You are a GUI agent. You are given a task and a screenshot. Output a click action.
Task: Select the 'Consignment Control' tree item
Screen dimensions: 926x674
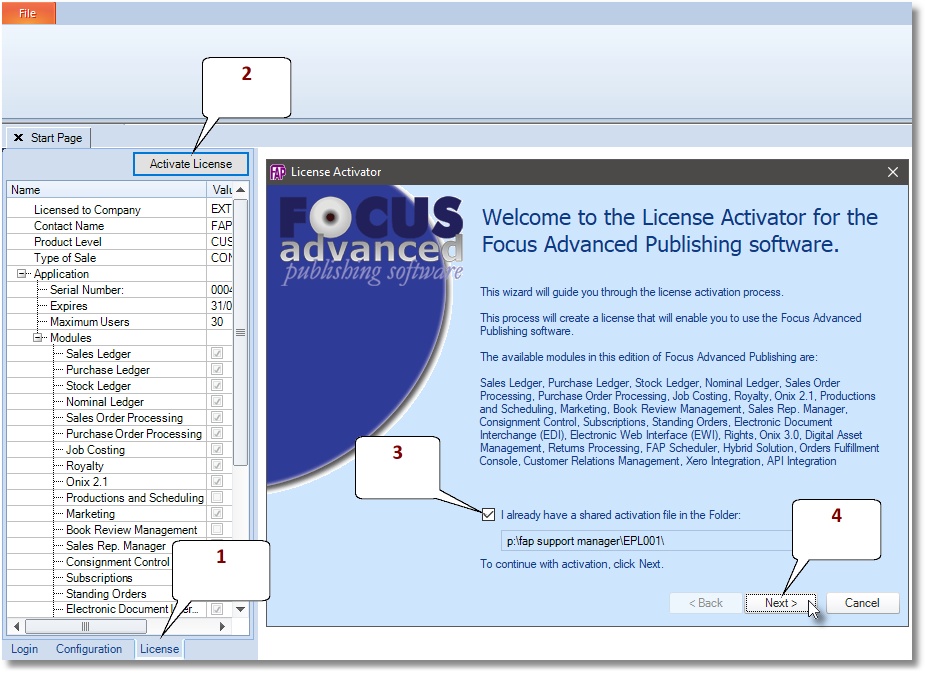click(x=118, y=561)
